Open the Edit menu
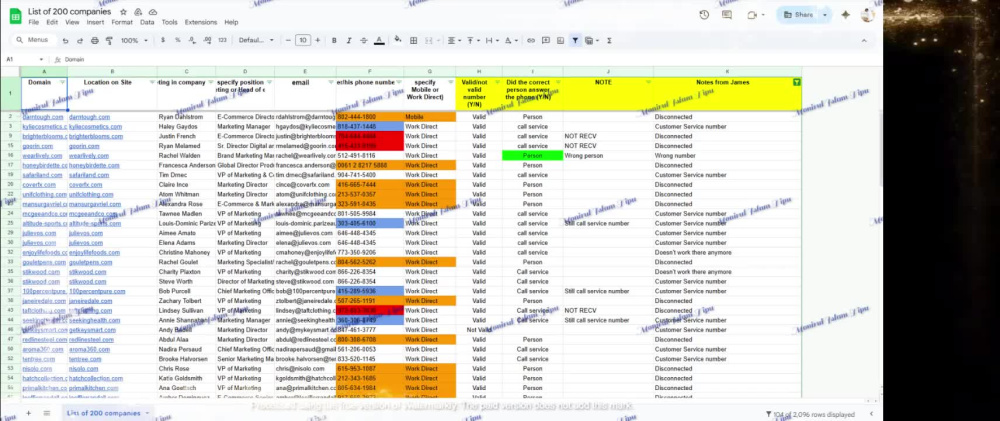Image resolution: width=1000 pixels, height=421 pixels. [52, 22]
